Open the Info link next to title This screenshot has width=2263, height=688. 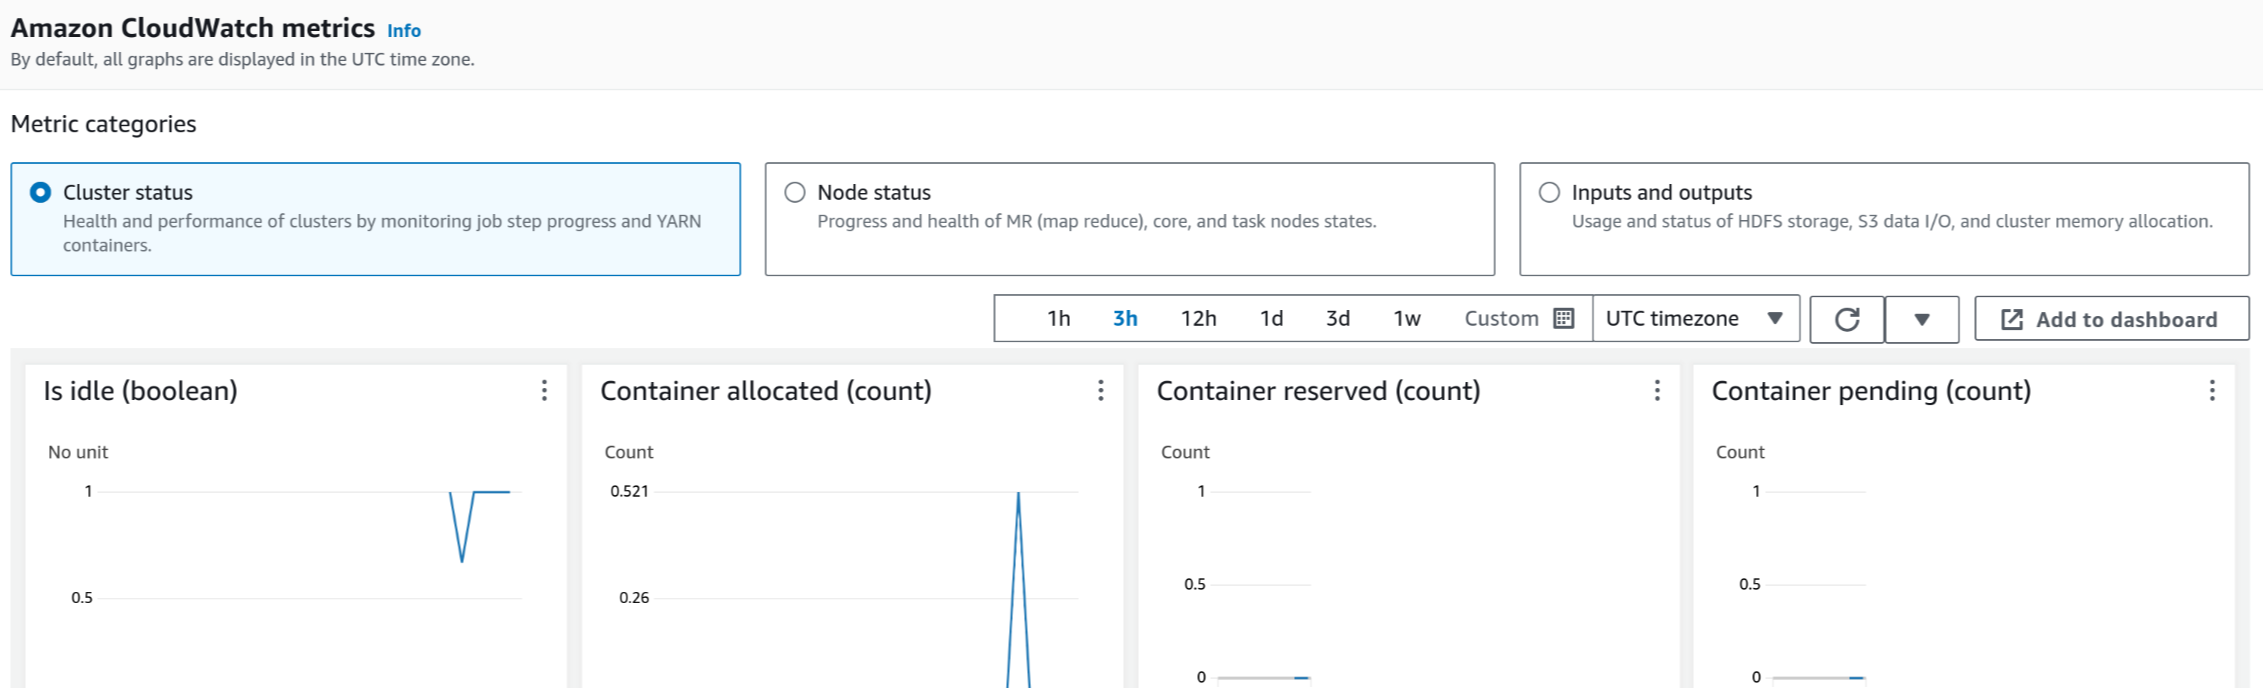[x=404, y=31]
